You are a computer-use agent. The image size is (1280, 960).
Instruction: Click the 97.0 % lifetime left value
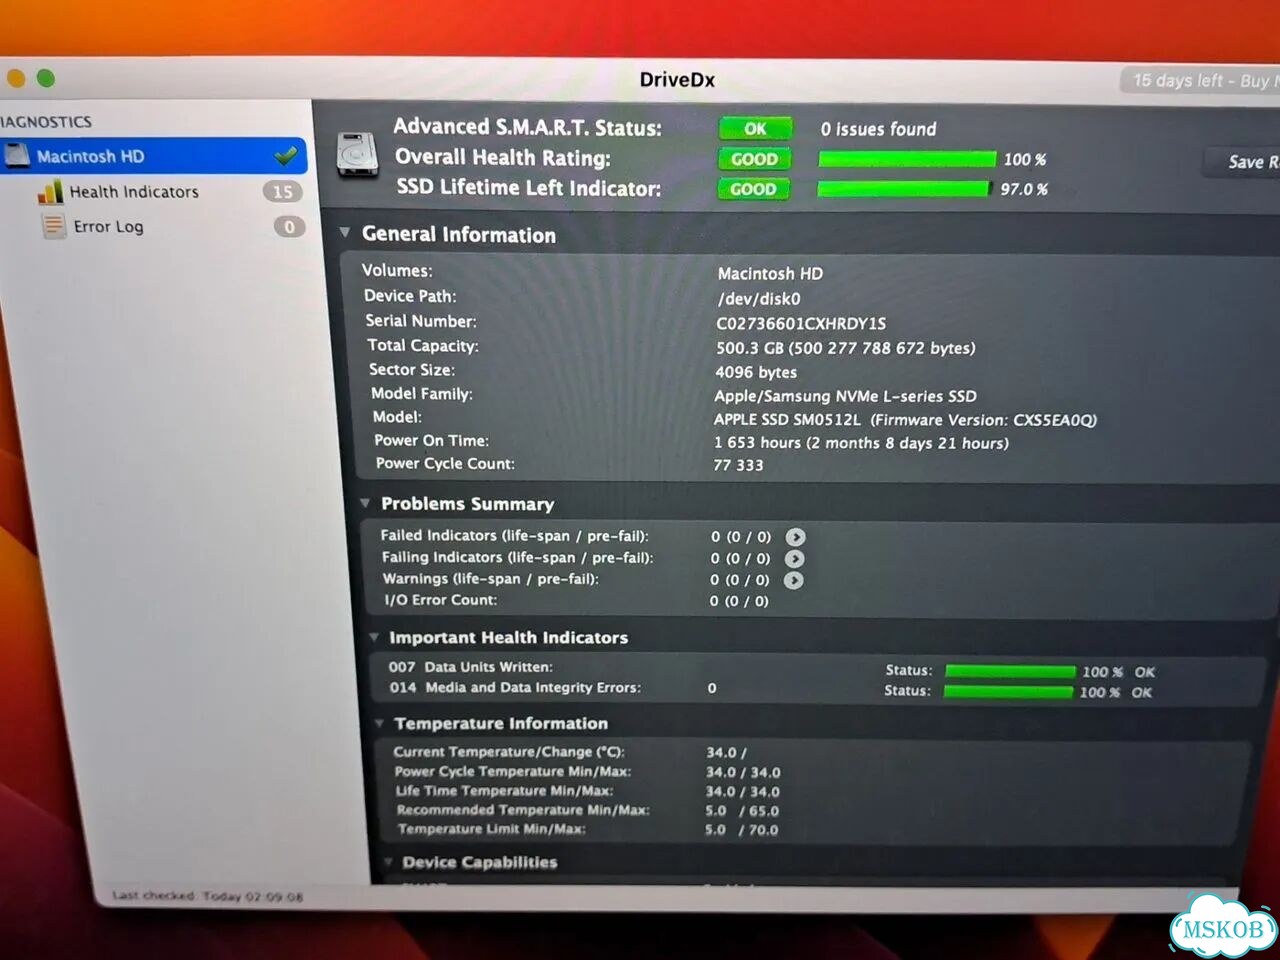[x=1024, y=189]
